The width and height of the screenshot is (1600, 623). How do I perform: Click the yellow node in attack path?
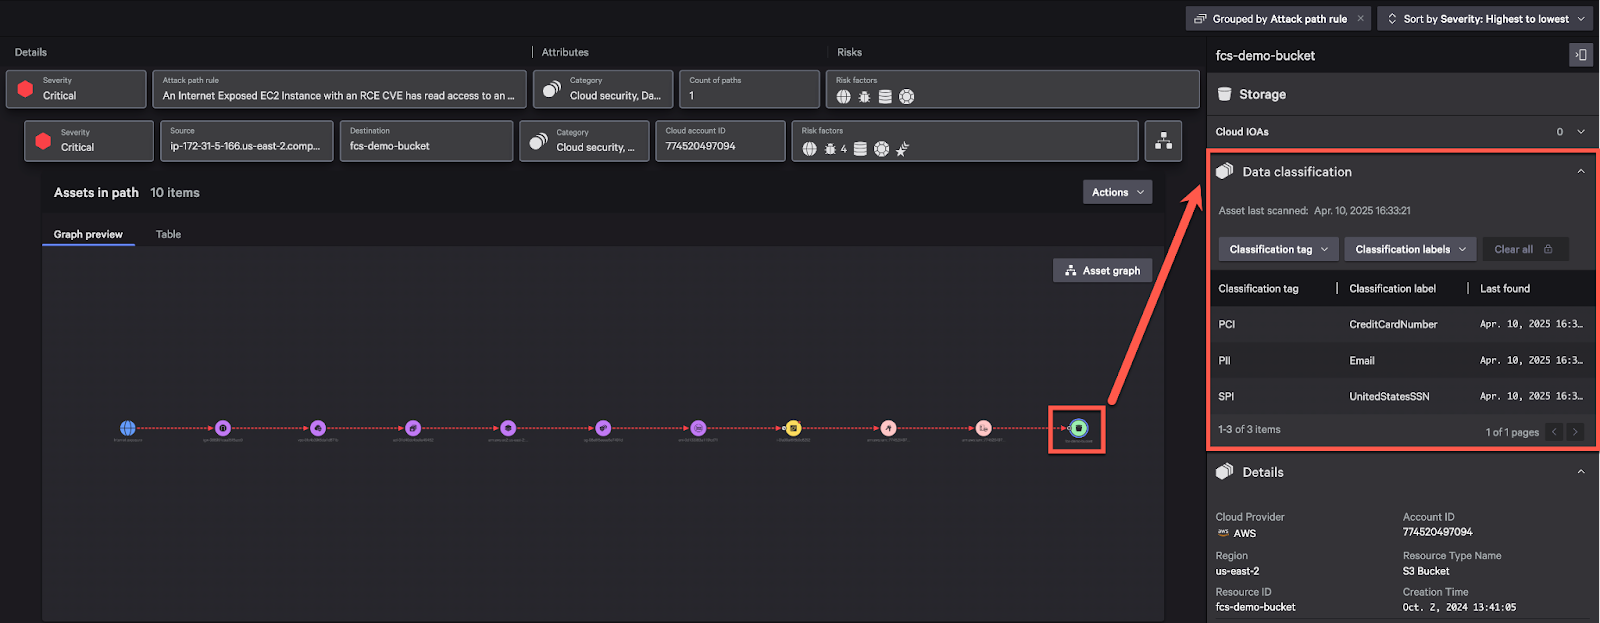[x=793, y=428]
